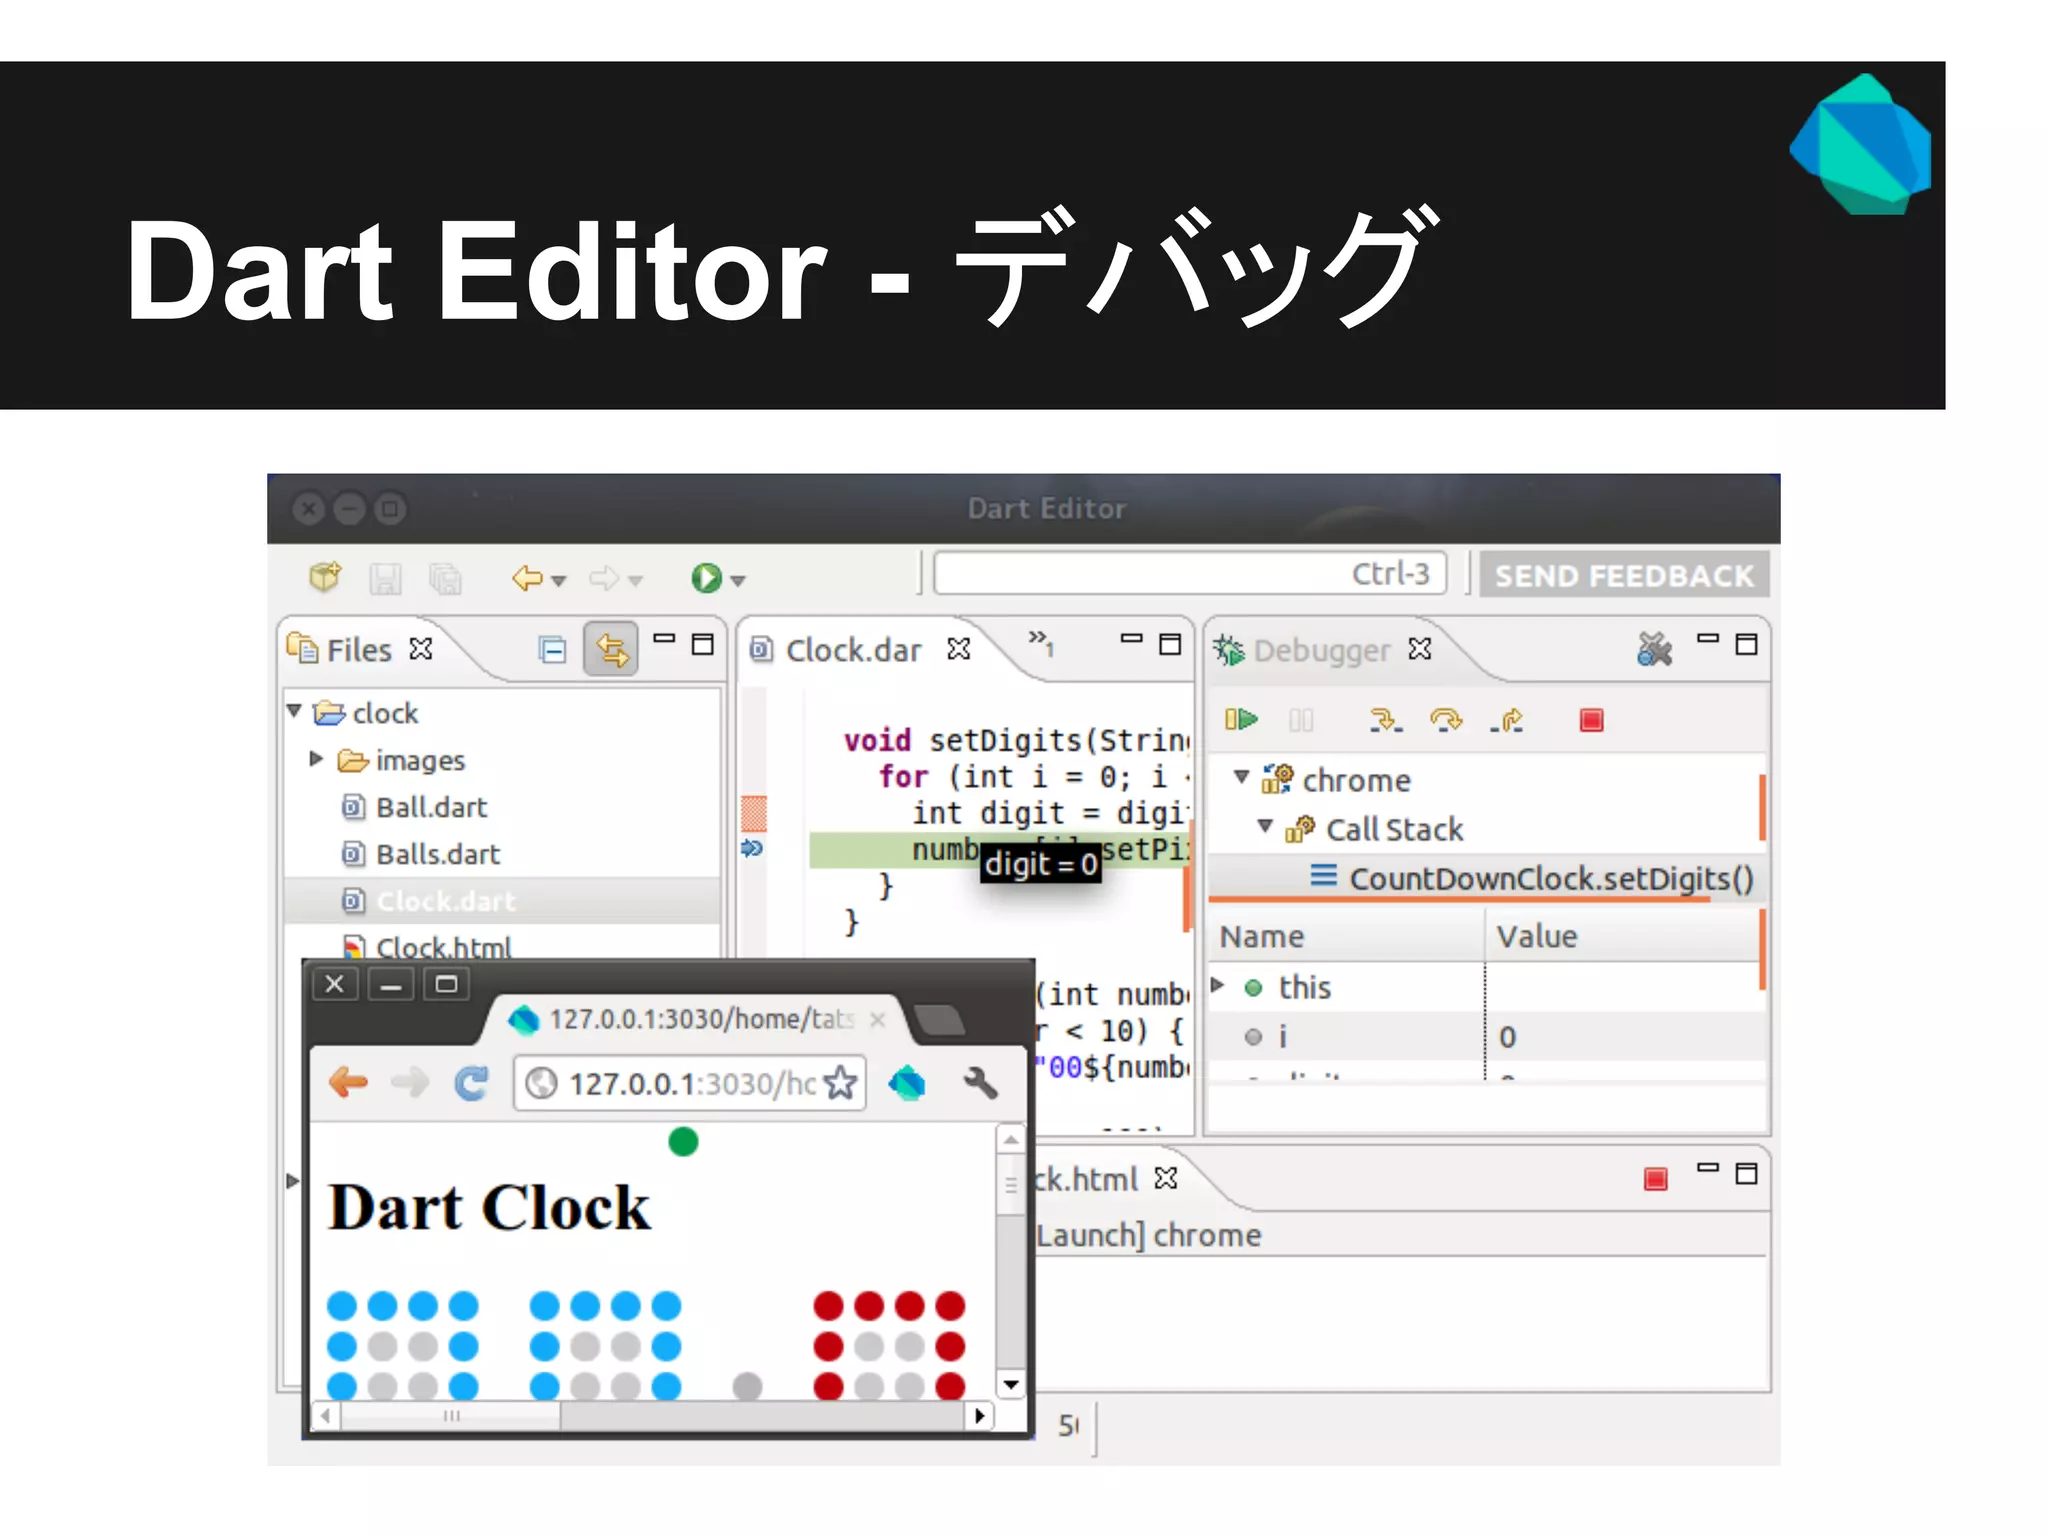This screenshot has height=1536, width=2048.
Task: Expand the images folder
Action: pyautogui.click(x=316, y=759)
